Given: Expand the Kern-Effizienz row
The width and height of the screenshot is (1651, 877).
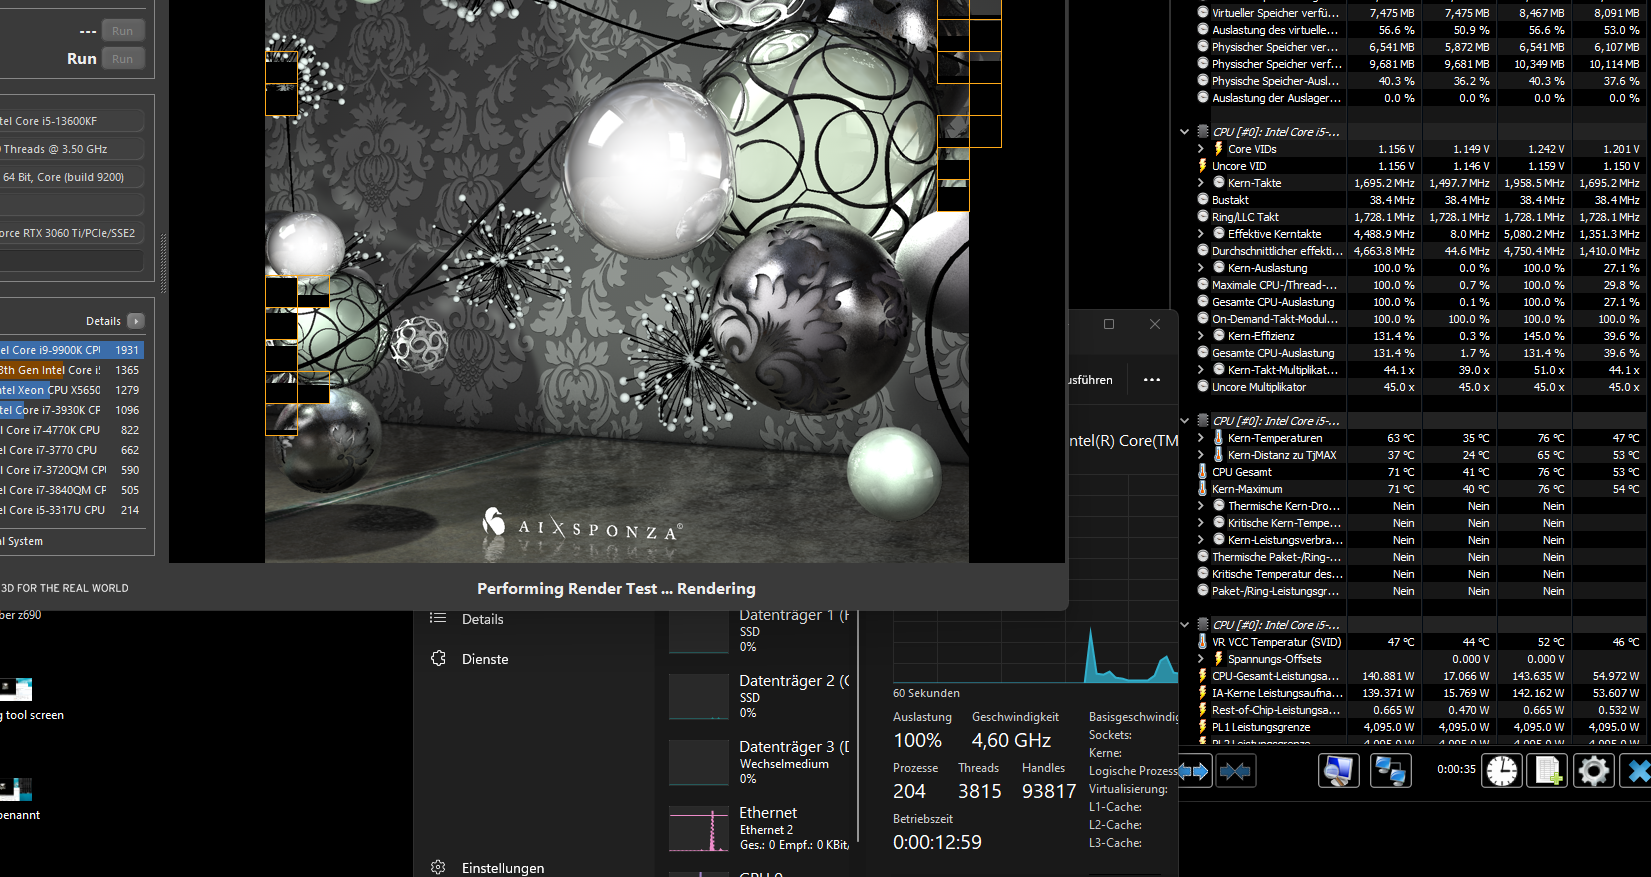Looking at the screenshot, I should [1201, 336].
